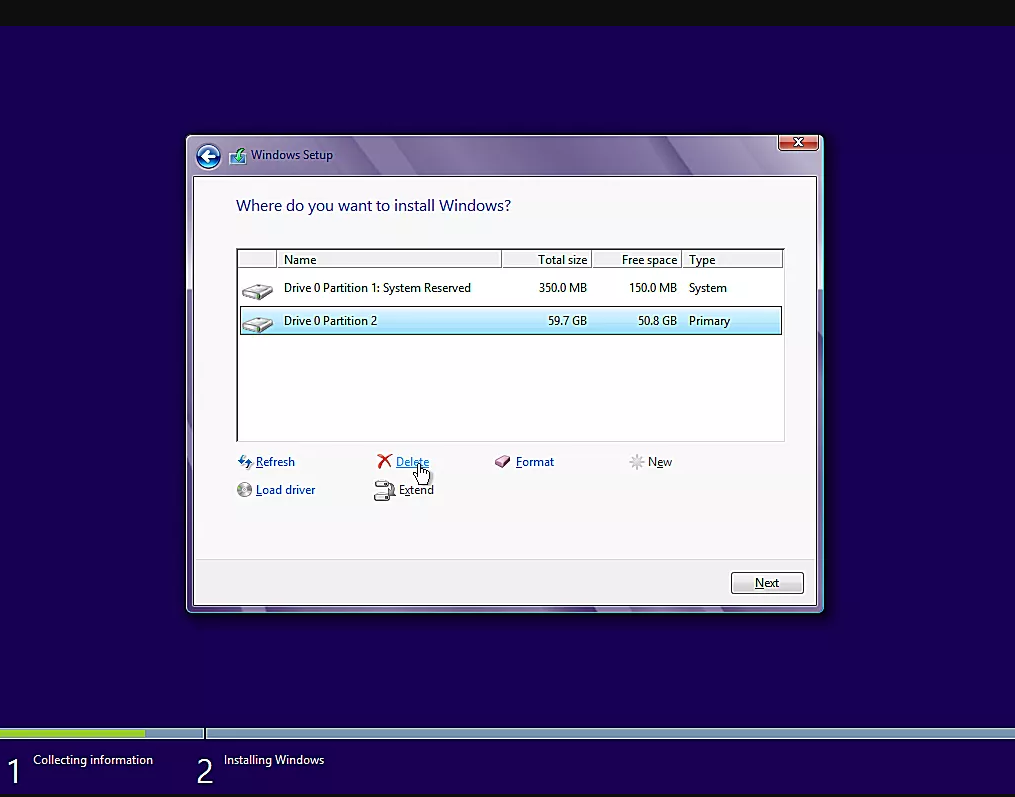Delete the selected partition
This screenshot has width=1015, height=797.
click(x=412, y=462)
